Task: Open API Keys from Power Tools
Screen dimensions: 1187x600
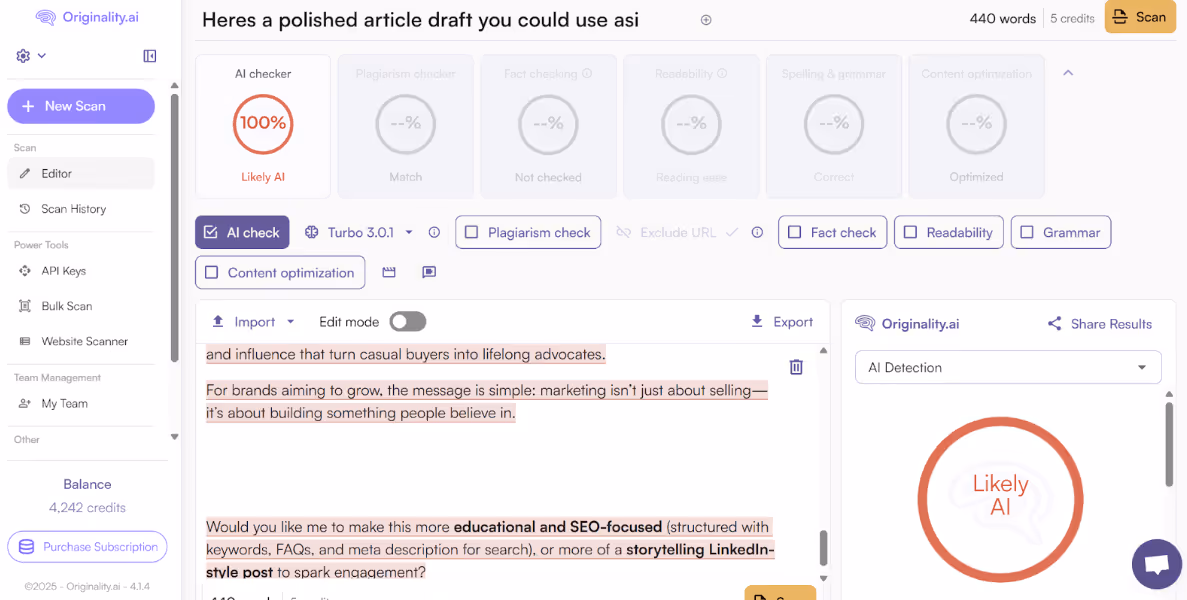Action: tap(62, 270)
